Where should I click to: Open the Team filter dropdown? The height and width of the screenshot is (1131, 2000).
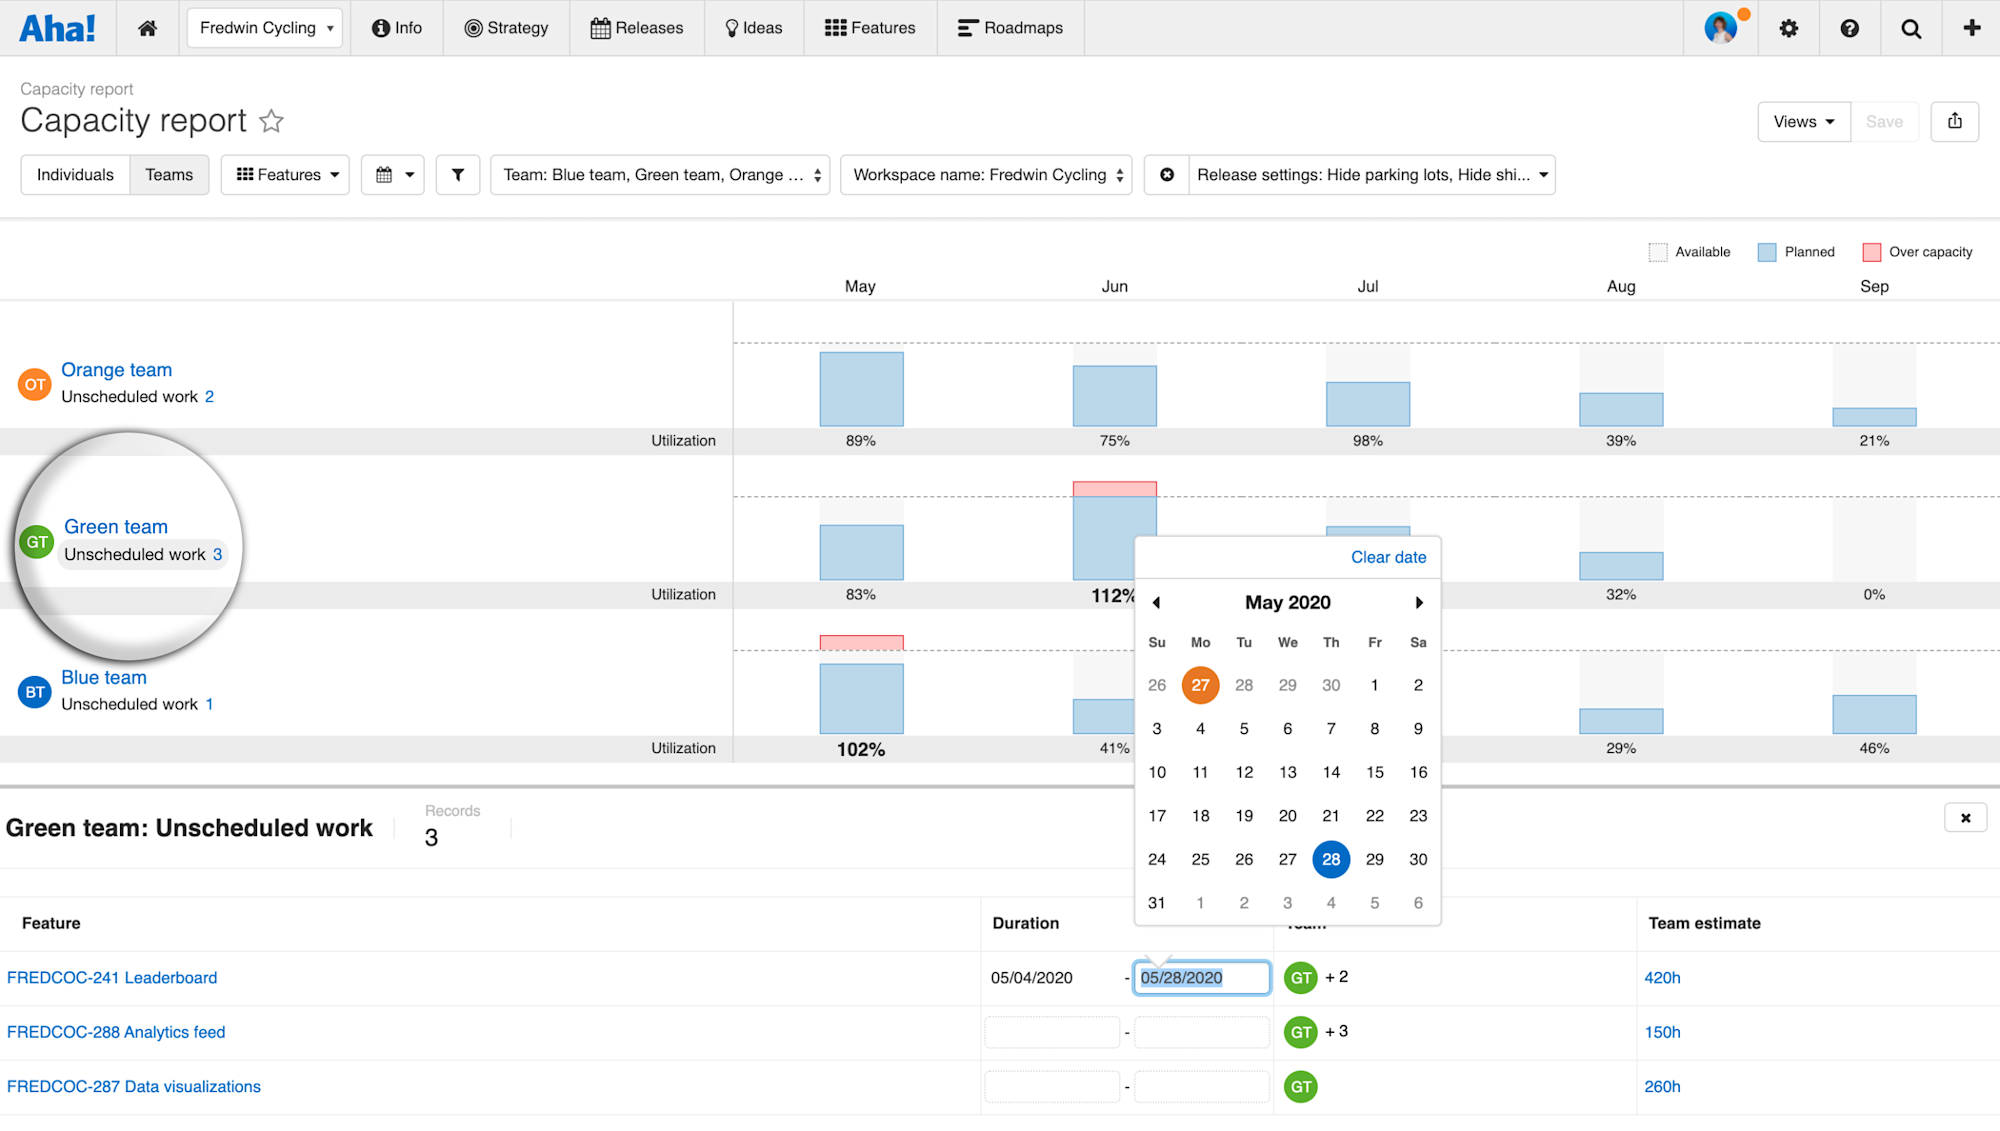pos(660,174)
